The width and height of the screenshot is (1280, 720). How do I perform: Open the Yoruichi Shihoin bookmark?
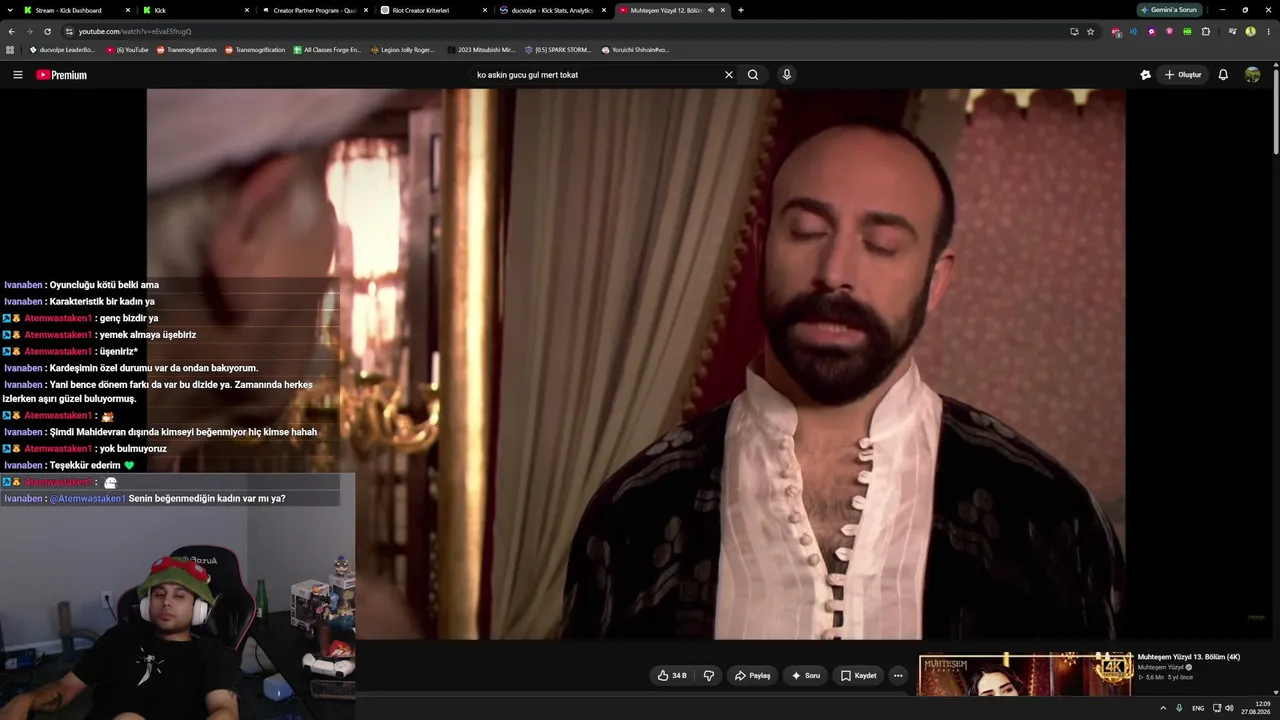coord(635,49)
